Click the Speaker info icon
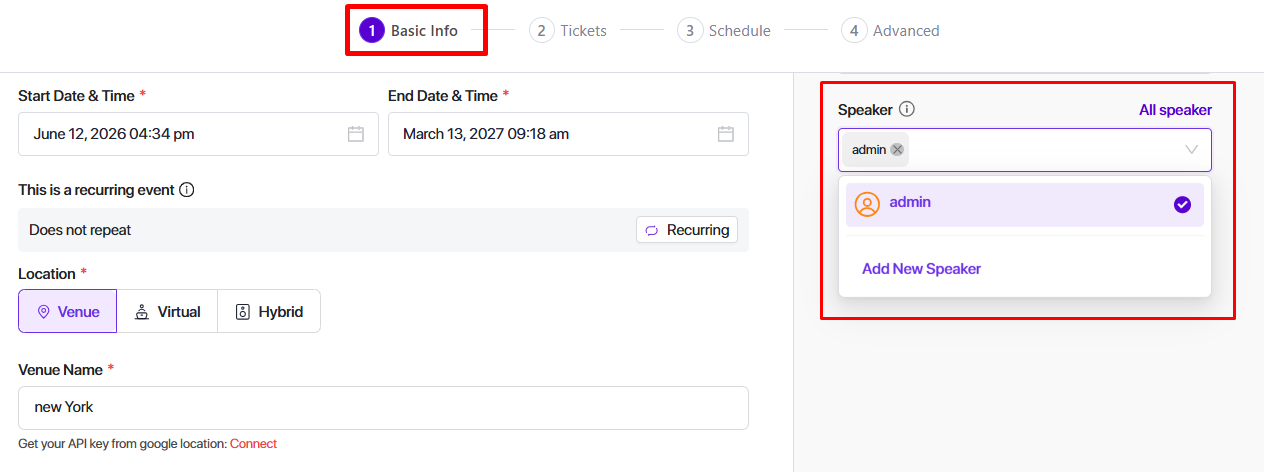Screen dimensions: 1264x472 click(907, 110)
